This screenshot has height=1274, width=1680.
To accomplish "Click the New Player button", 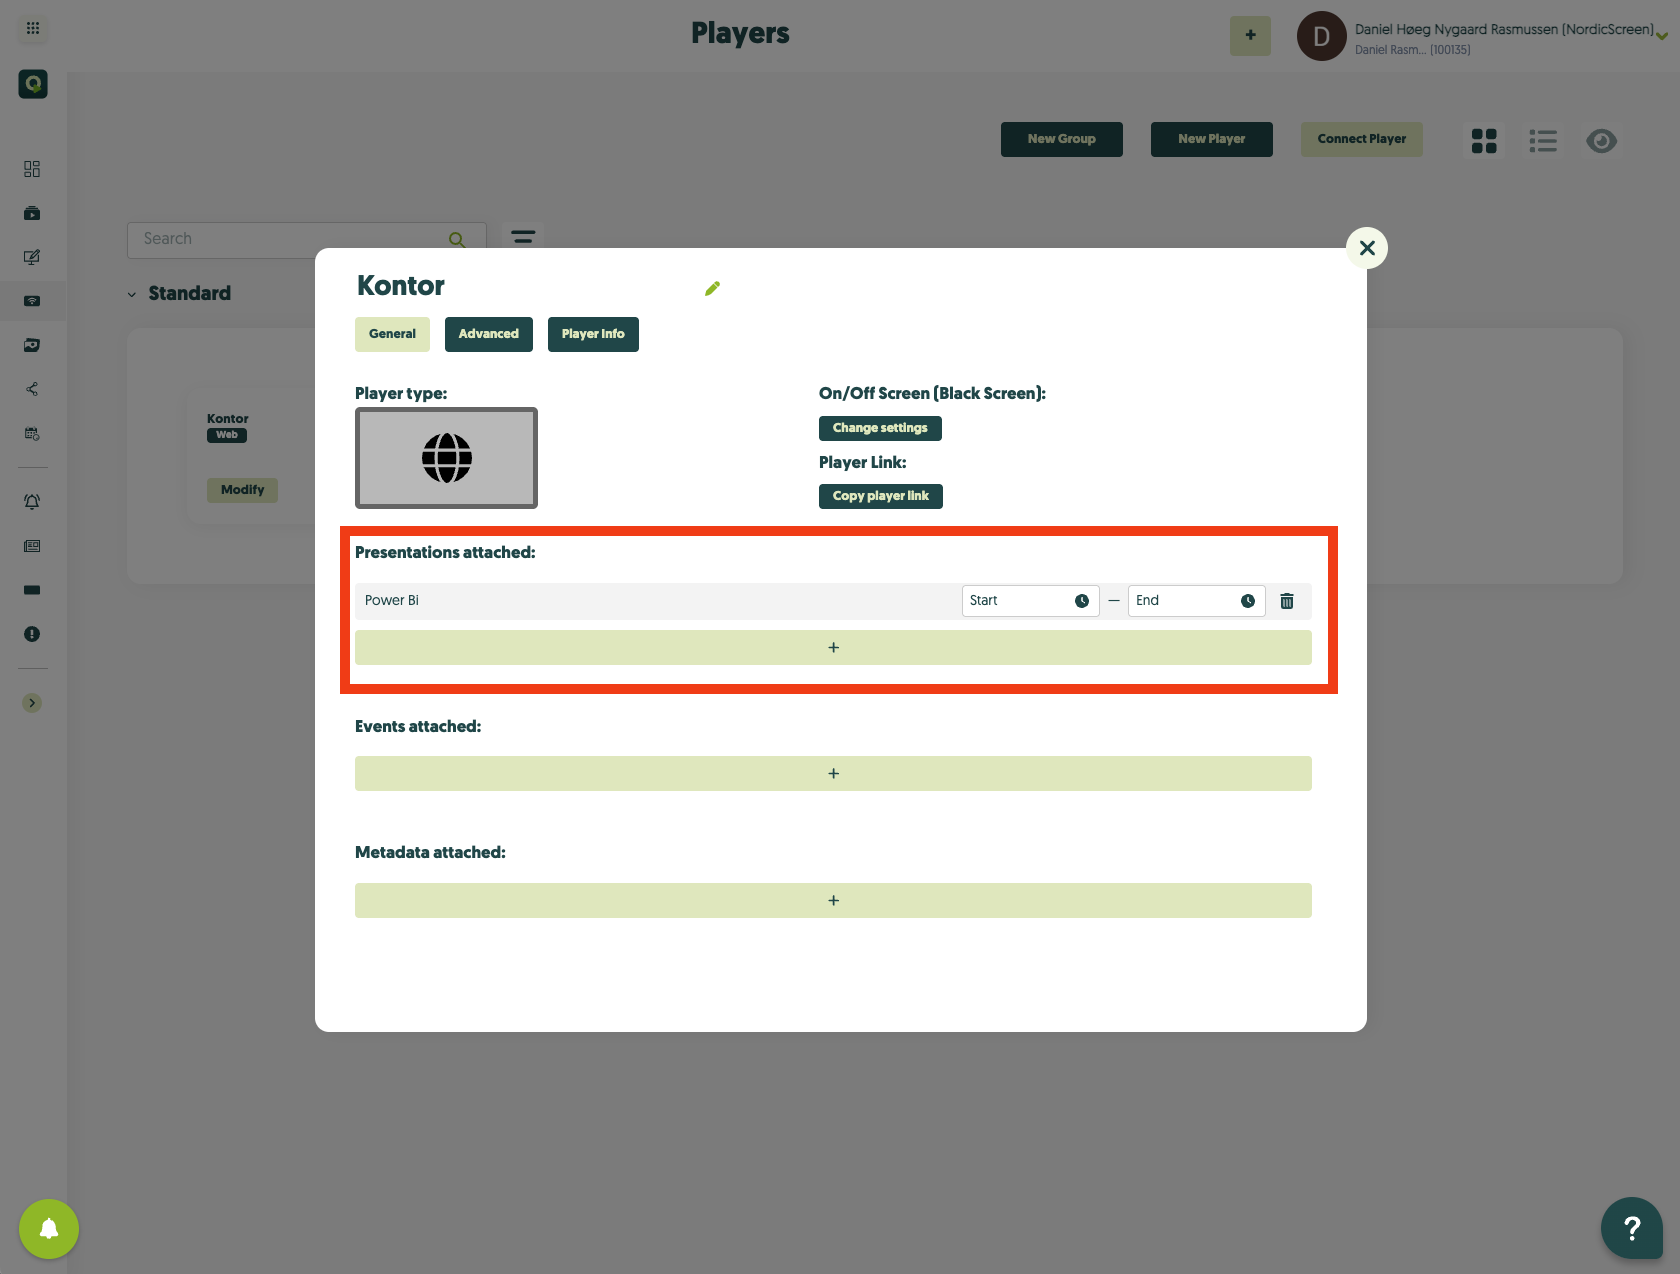I will coord(1212,139).
